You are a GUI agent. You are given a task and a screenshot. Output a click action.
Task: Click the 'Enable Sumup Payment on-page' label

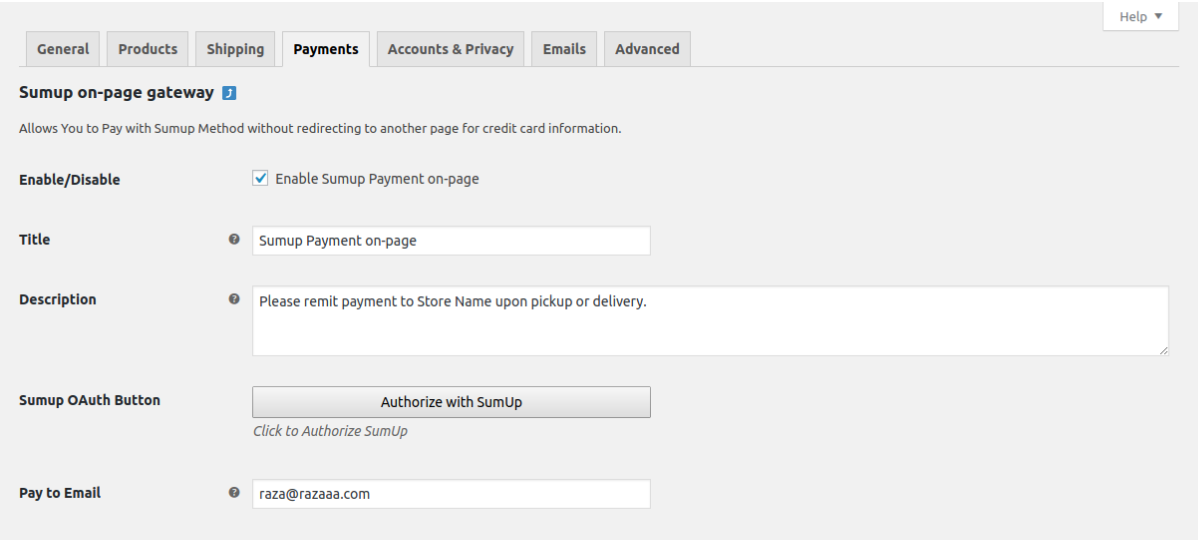click(x=377, y=179)
